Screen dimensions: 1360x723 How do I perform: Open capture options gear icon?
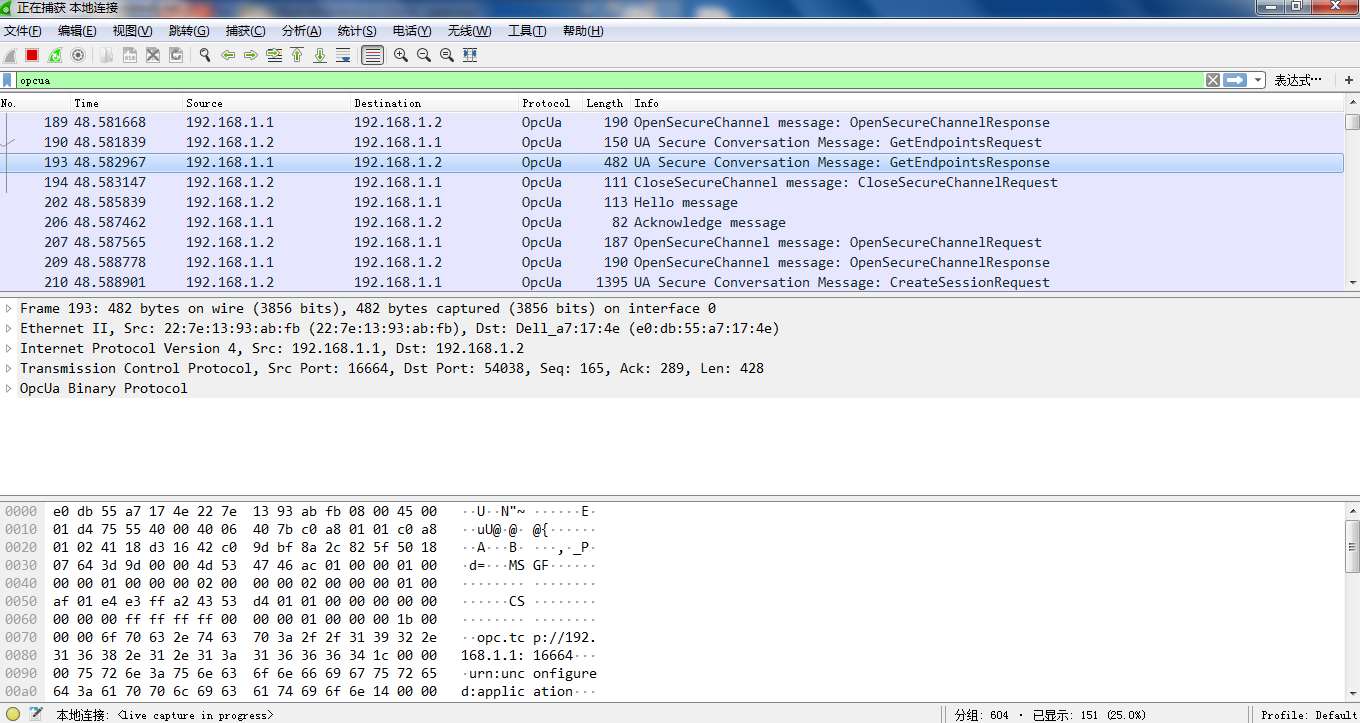[78, 55]
